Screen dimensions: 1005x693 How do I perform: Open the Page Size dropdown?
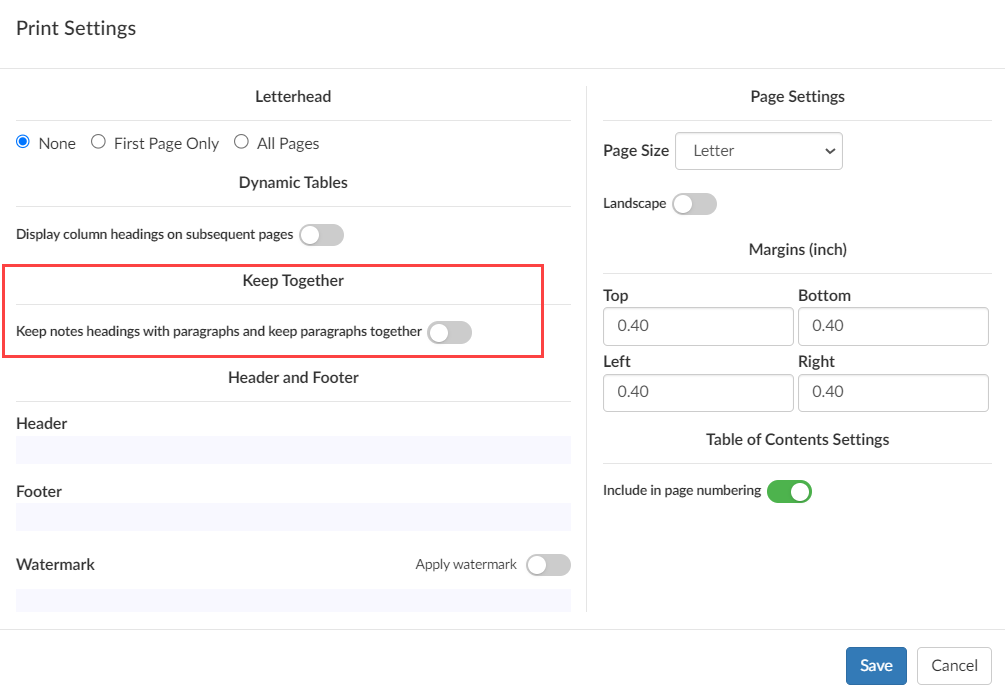point(758,151)
